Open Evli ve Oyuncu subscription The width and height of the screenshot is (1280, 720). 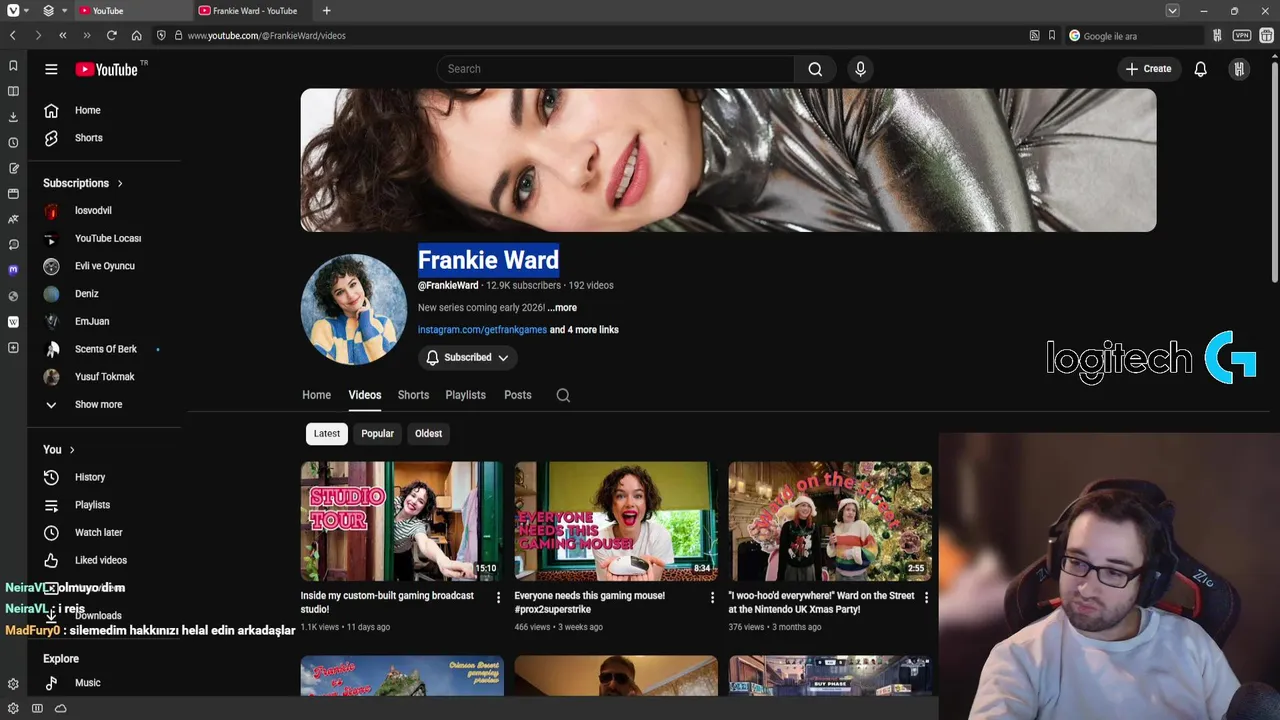coord(105,266)
